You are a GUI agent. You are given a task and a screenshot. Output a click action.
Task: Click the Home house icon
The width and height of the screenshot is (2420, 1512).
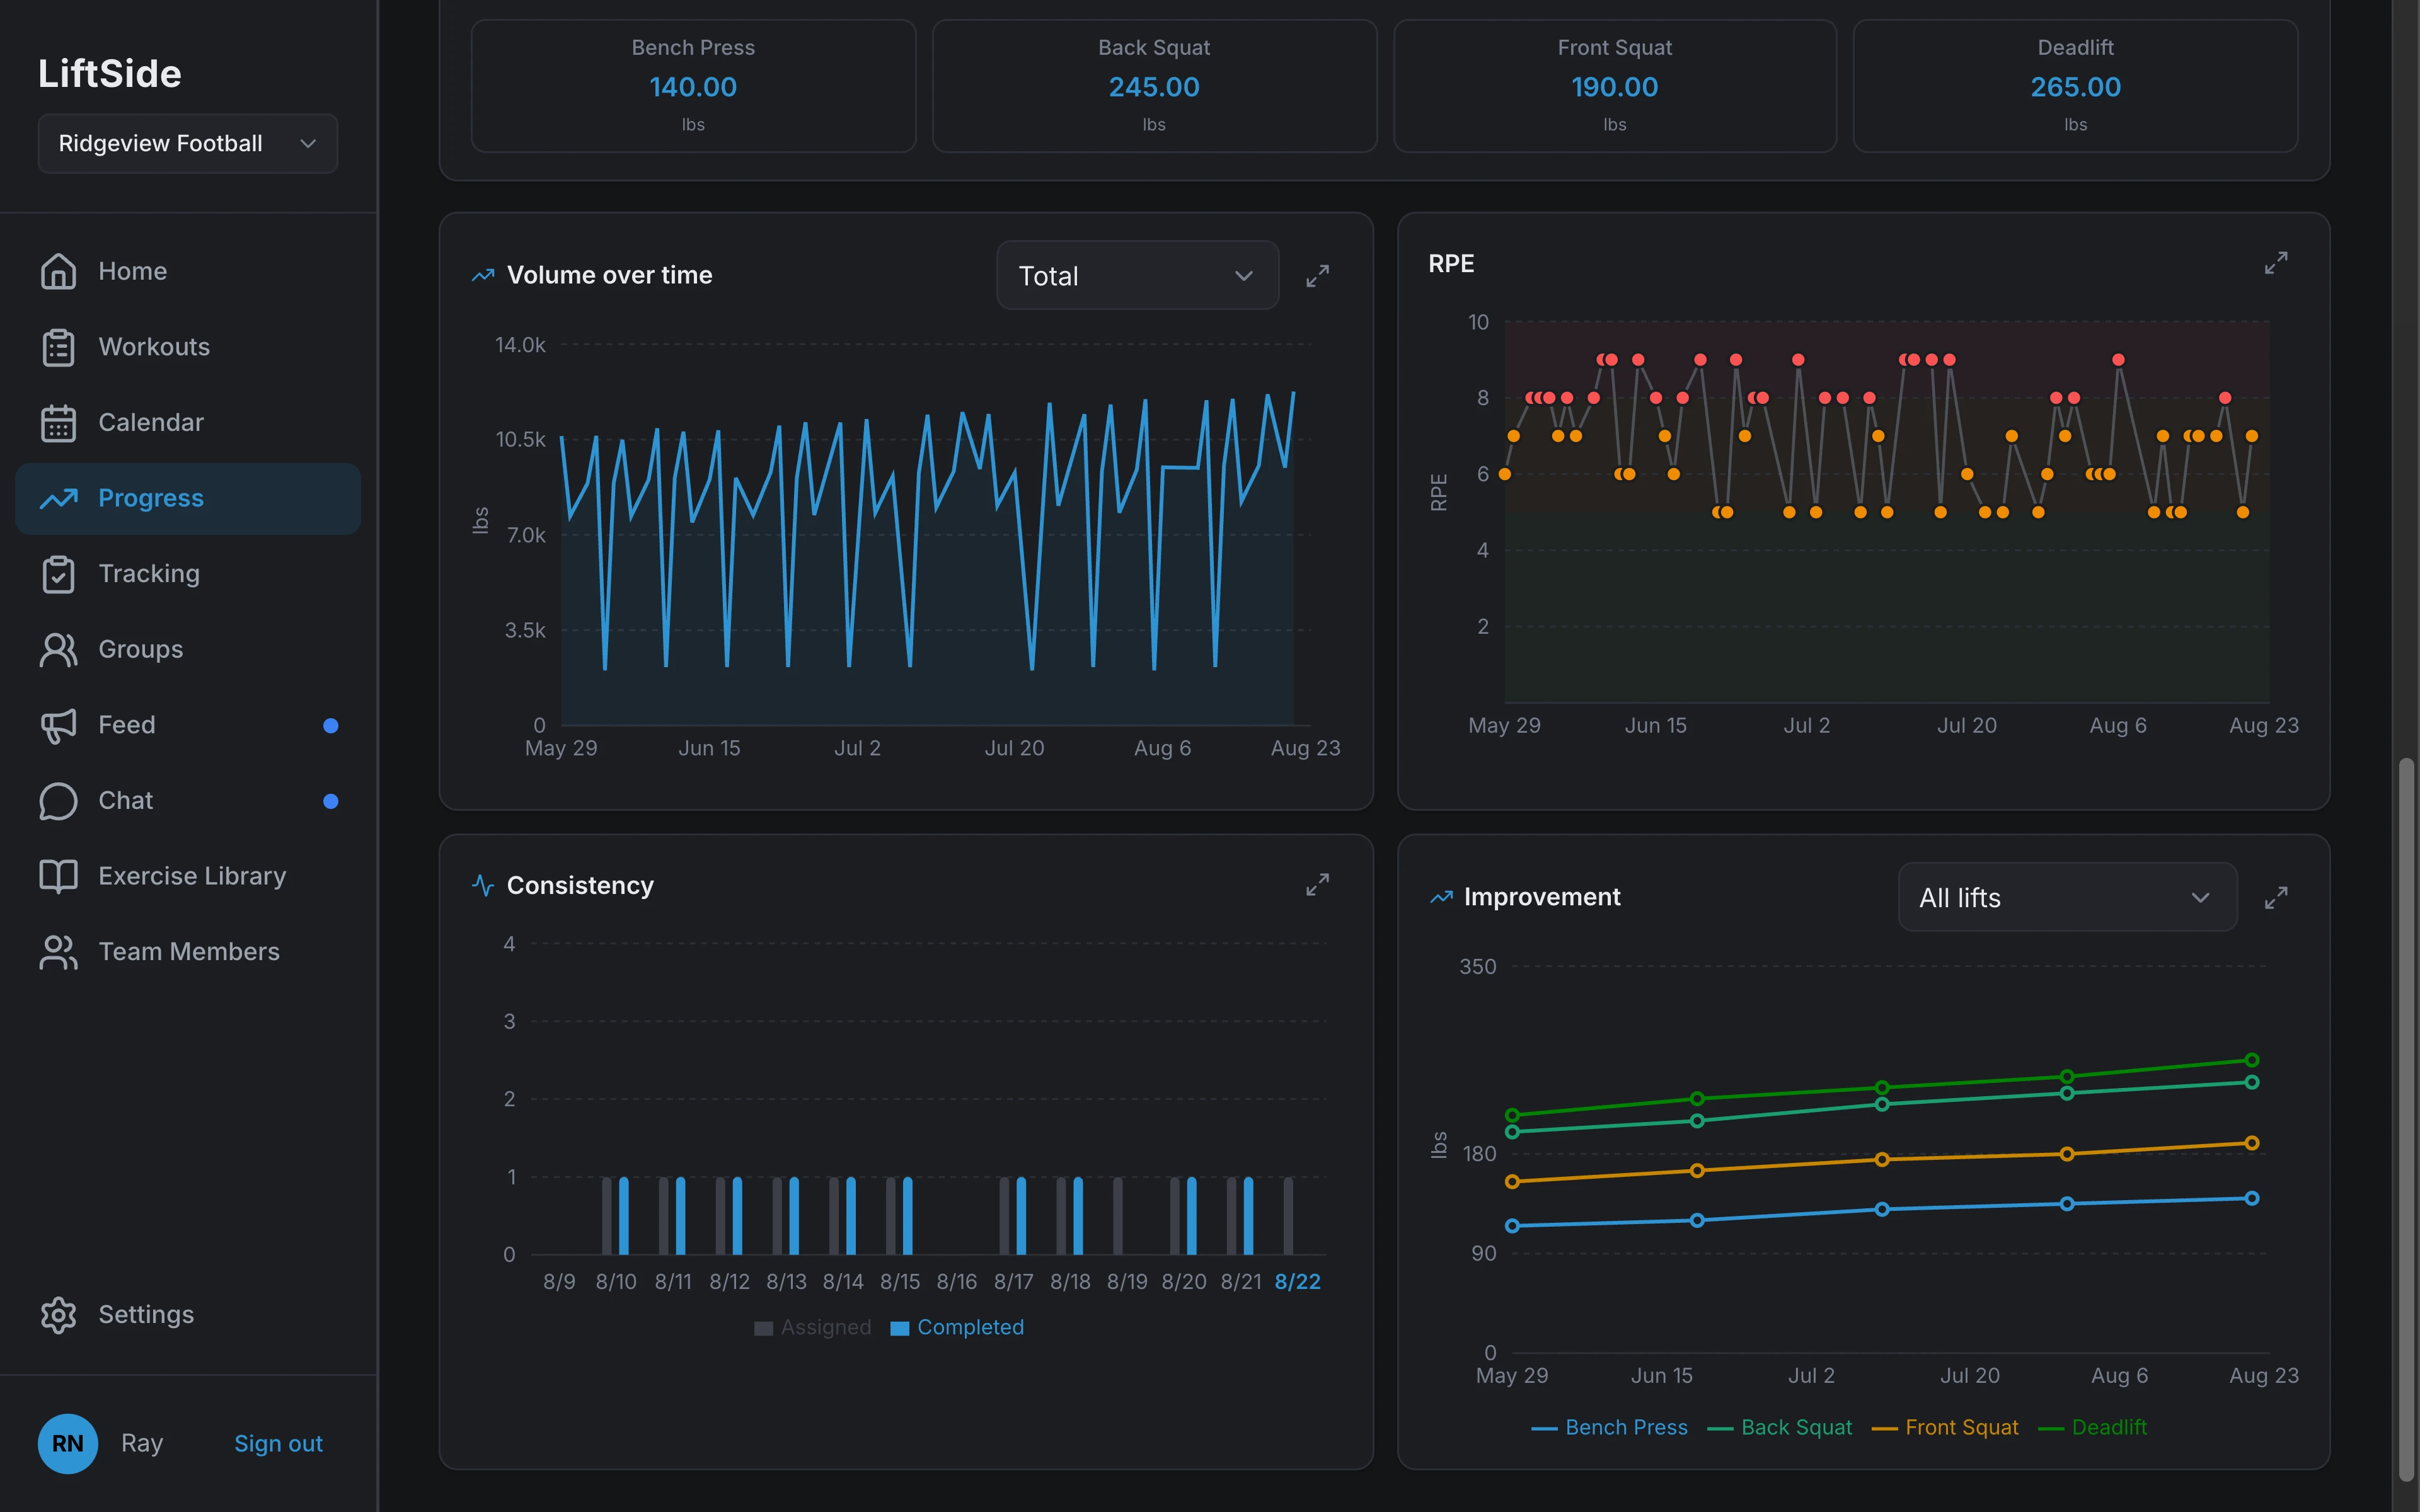[x=58, y=271]
